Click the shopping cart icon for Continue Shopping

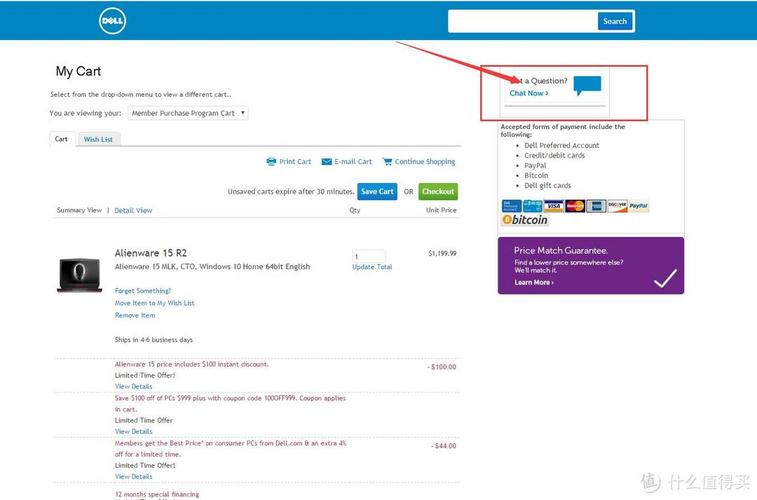click(x=387, y=162)
